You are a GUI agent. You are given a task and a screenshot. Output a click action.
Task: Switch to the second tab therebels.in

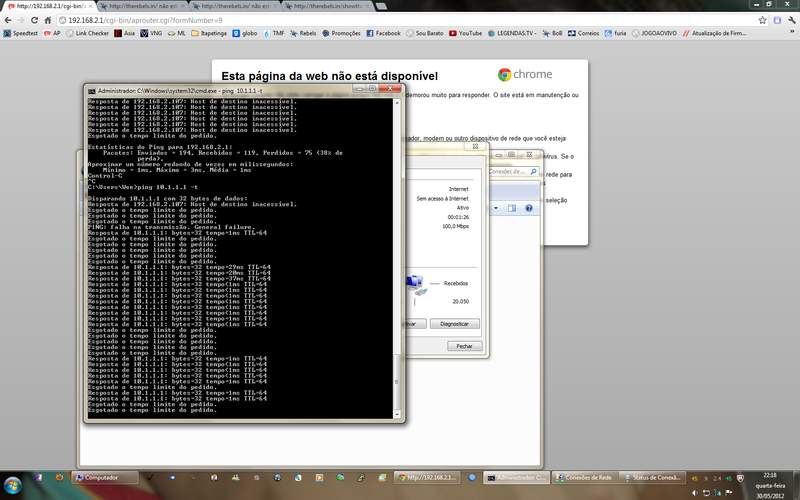(x=141, y=6)
